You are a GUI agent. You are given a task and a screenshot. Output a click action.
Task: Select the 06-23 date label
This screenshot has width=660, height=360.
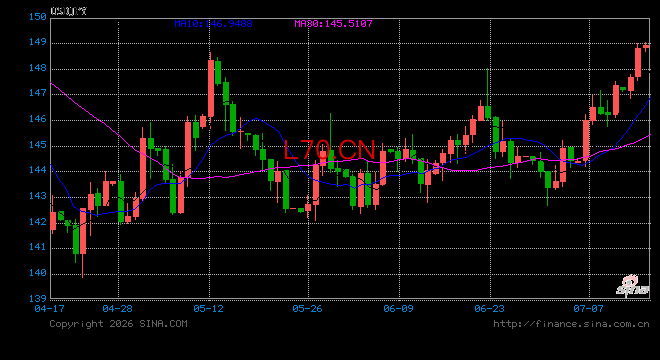tap(489, 309)
